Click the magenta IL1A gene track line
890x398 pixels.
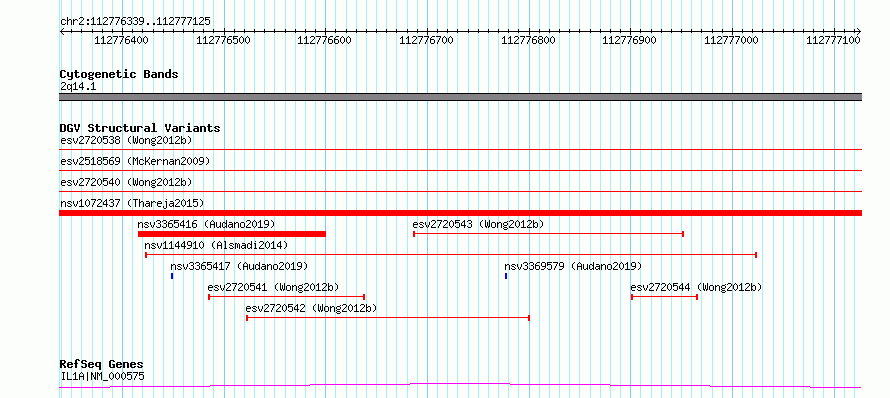(x=460, y=386)
